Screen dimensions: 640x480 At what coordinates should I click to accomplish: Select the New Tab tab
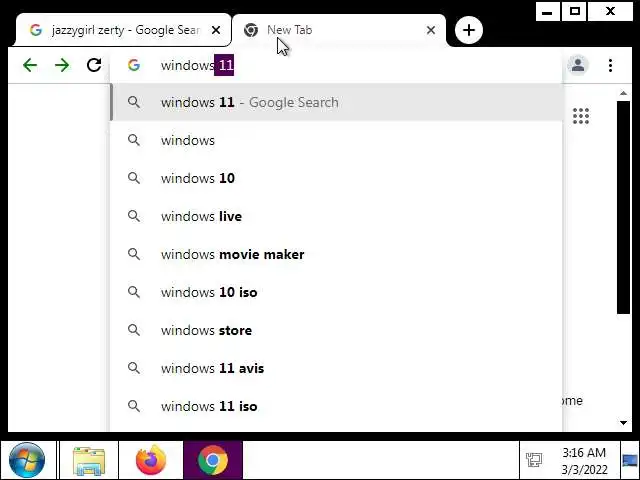[339, 30]
